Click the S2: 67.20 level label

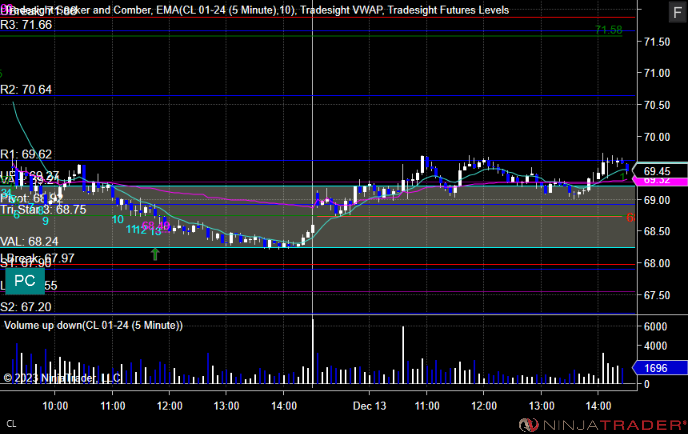(26, 307)
